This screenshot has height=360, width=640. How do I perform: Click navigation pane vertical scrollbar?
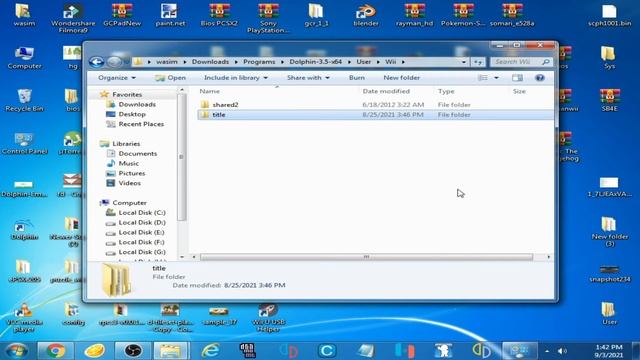[181, 157]
